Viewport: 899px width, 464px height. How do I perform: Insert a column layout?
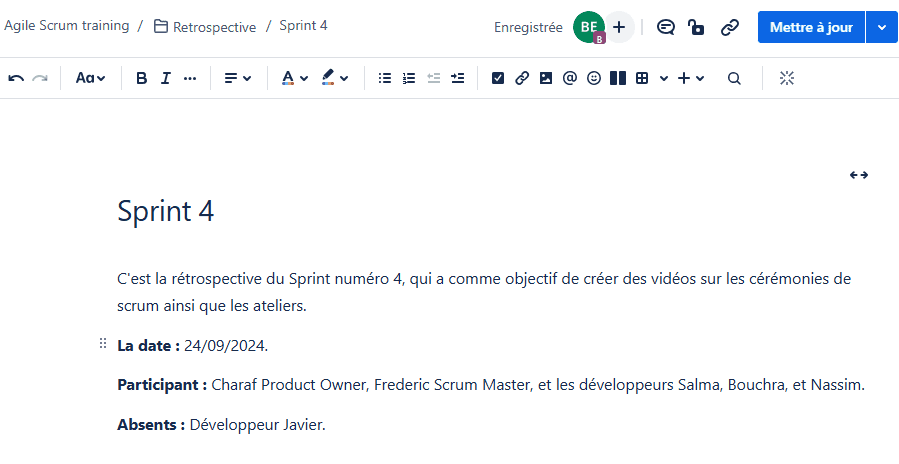click(617, 79)
